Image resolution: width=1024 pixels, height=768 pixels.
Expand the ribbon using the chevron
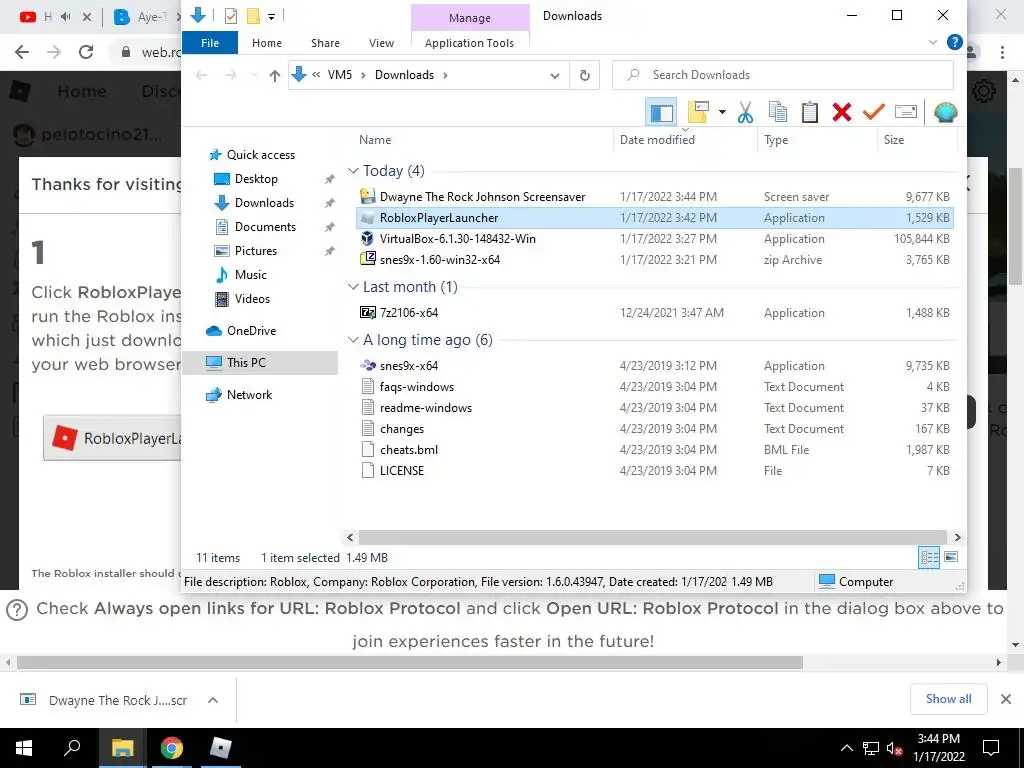(932, 42)
